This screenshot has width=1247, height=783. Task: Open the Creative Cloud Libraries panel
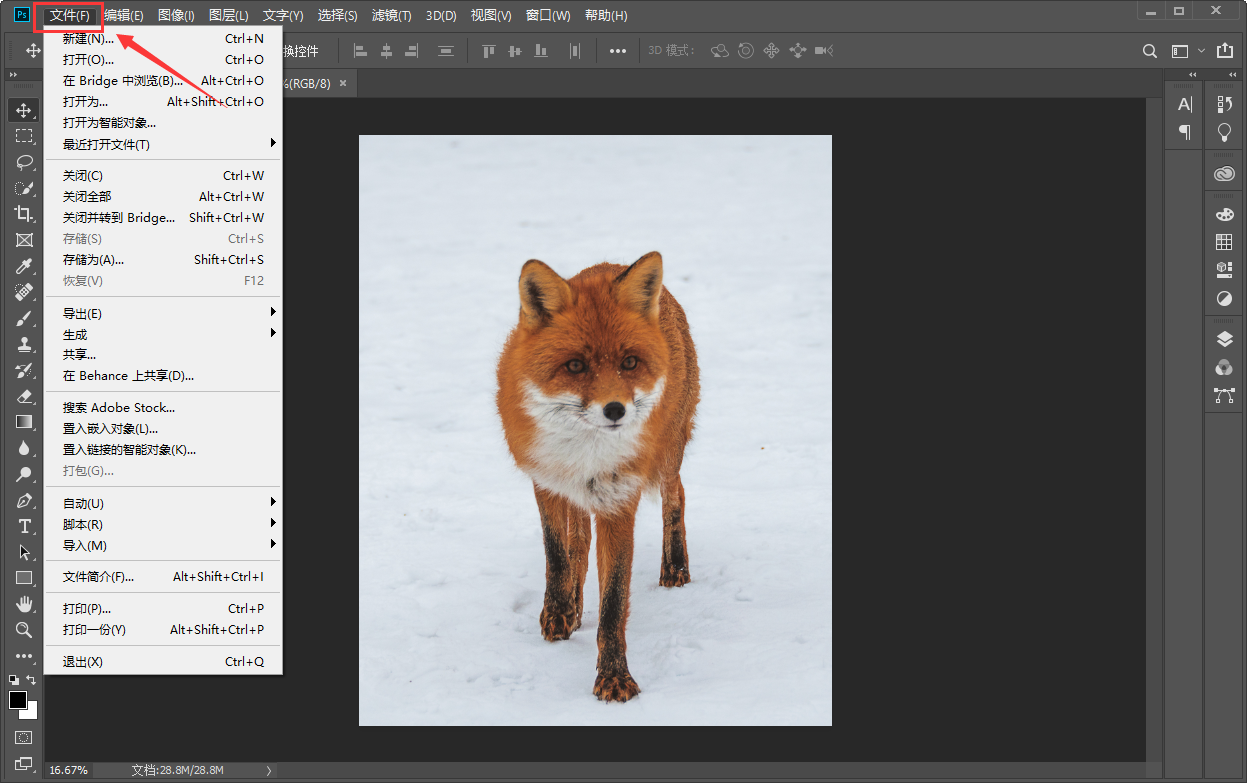click(1224, 174)
